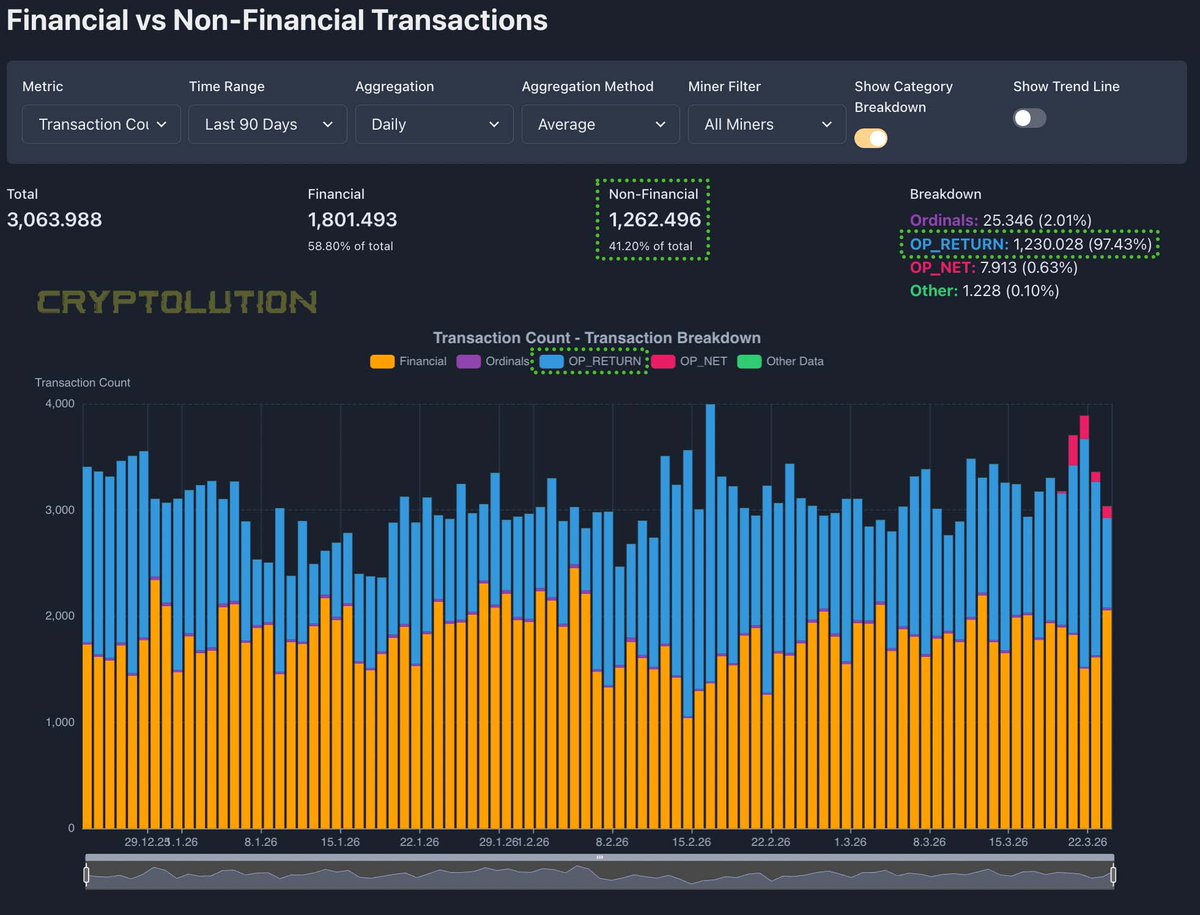Click the 15.2.26 x-axis date label
This screenshot has width=1200, height=915.
click(x=691, y=842)
